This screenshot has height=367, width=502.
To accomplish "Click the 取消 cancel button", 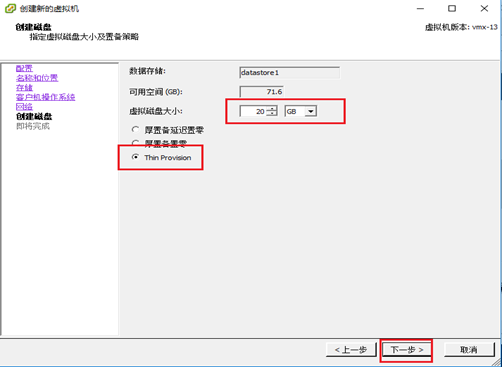I will click(x=469, y=350).
